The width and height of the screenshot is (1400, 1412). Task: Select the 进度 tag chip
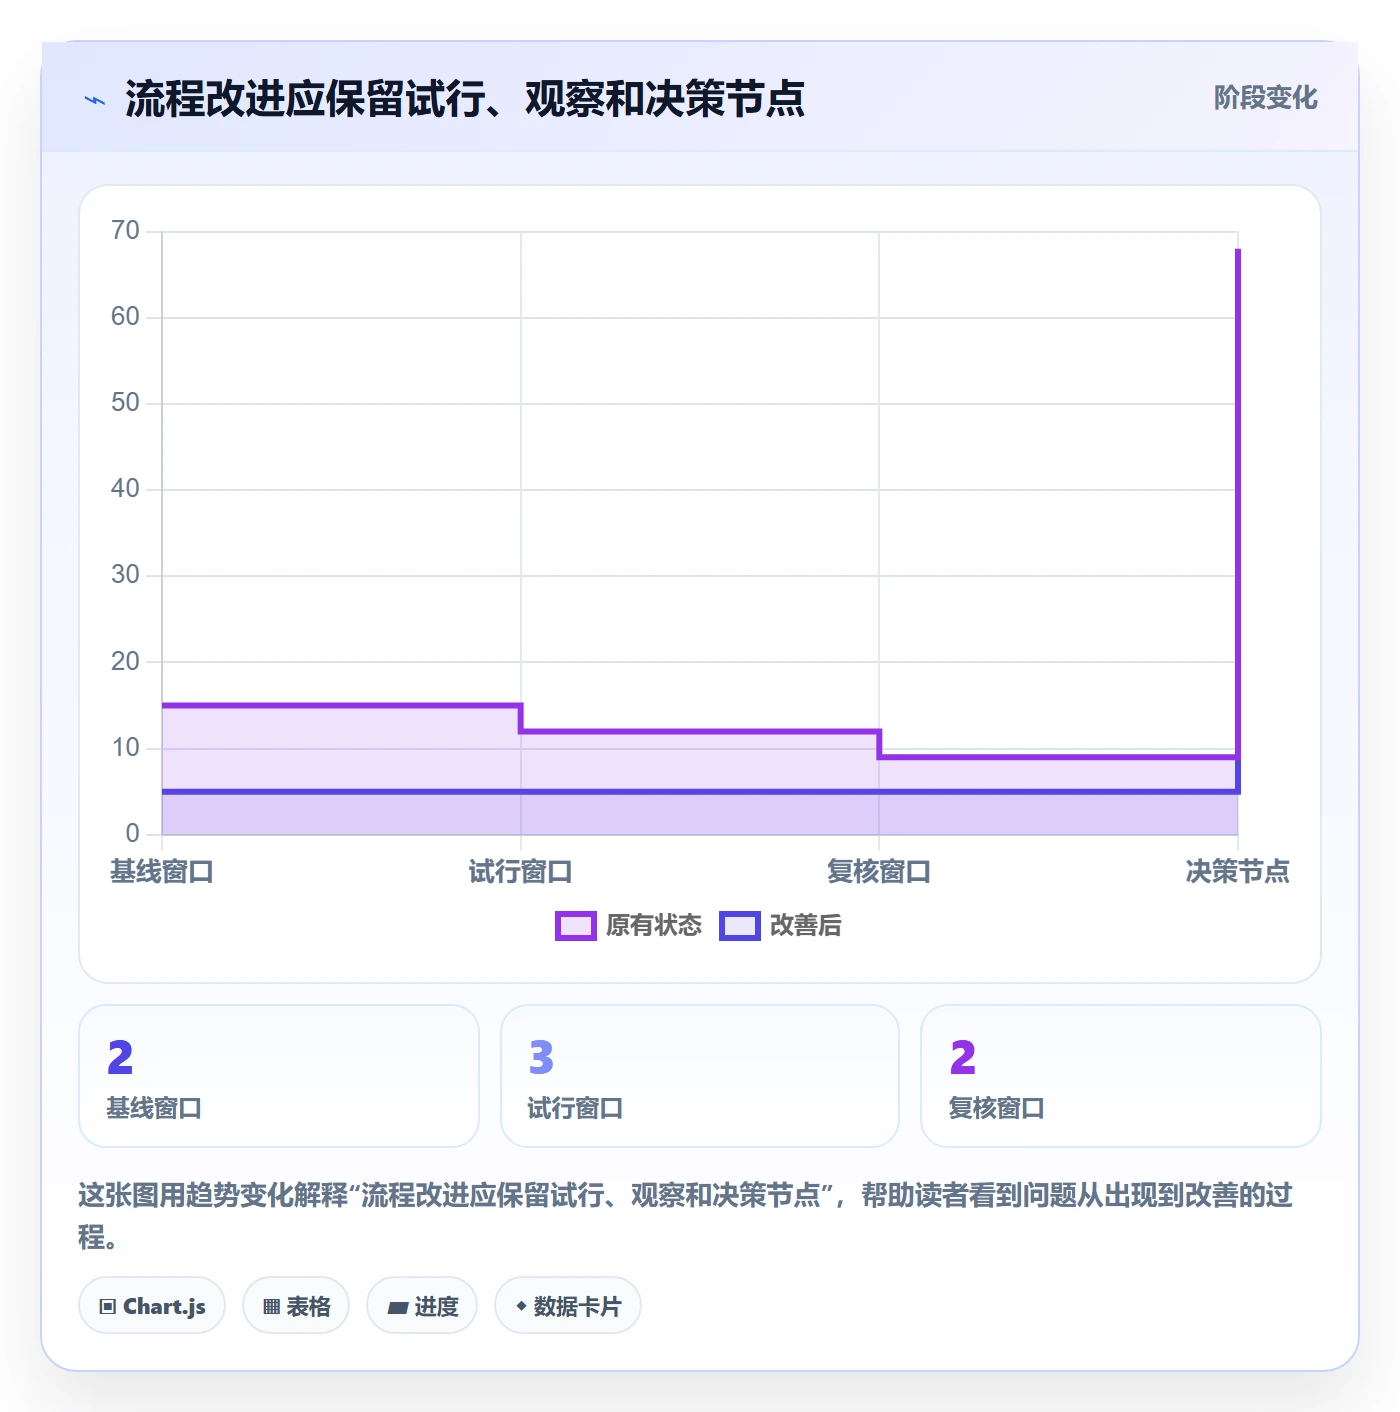(422, 1305)
